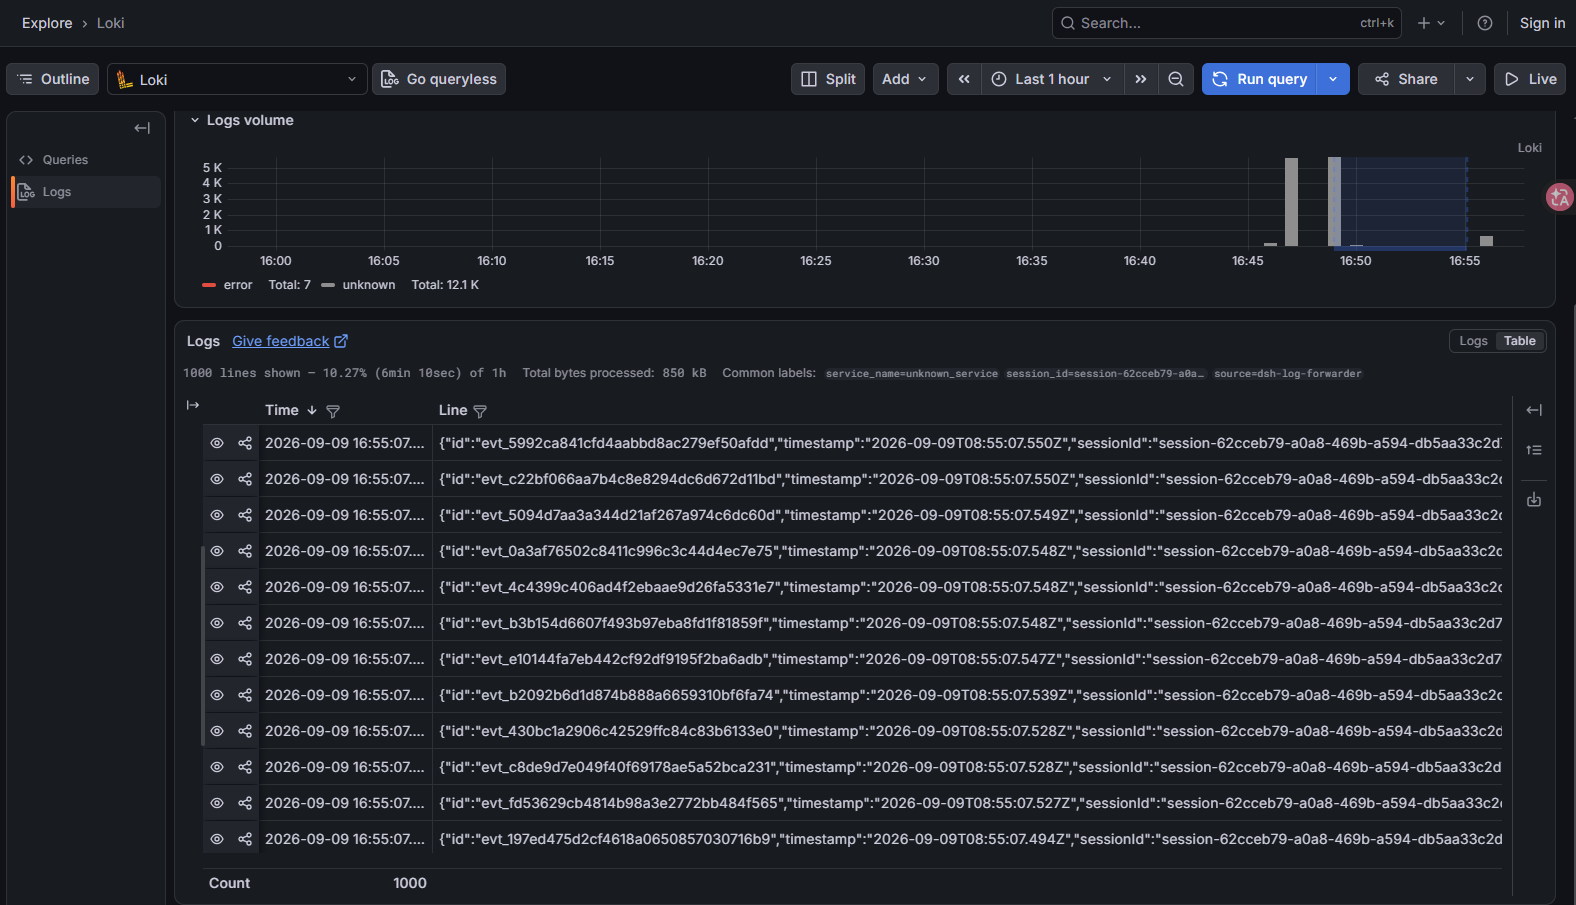The image size is (1576, 905).
Task: Open the Last 1 hour time picker
Action: pyautogui.click(x=1052, y=79)
